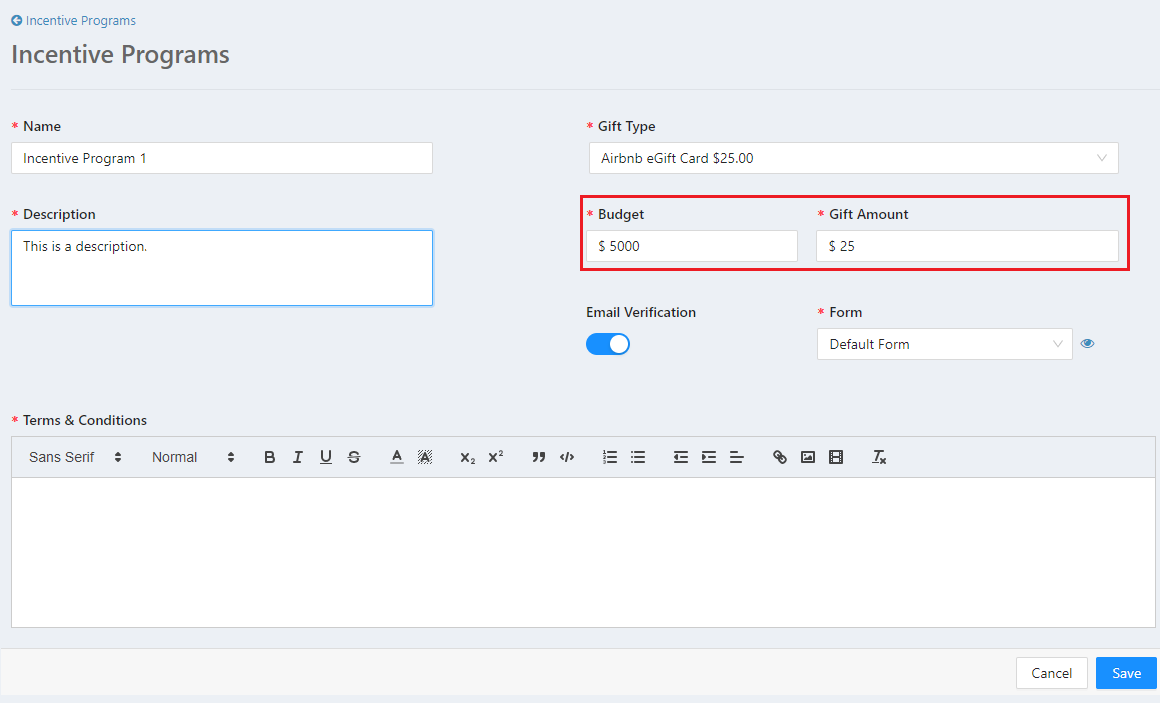Click the Budget input field
This screenshot has width=1160, height=703.
pos(692,246)
